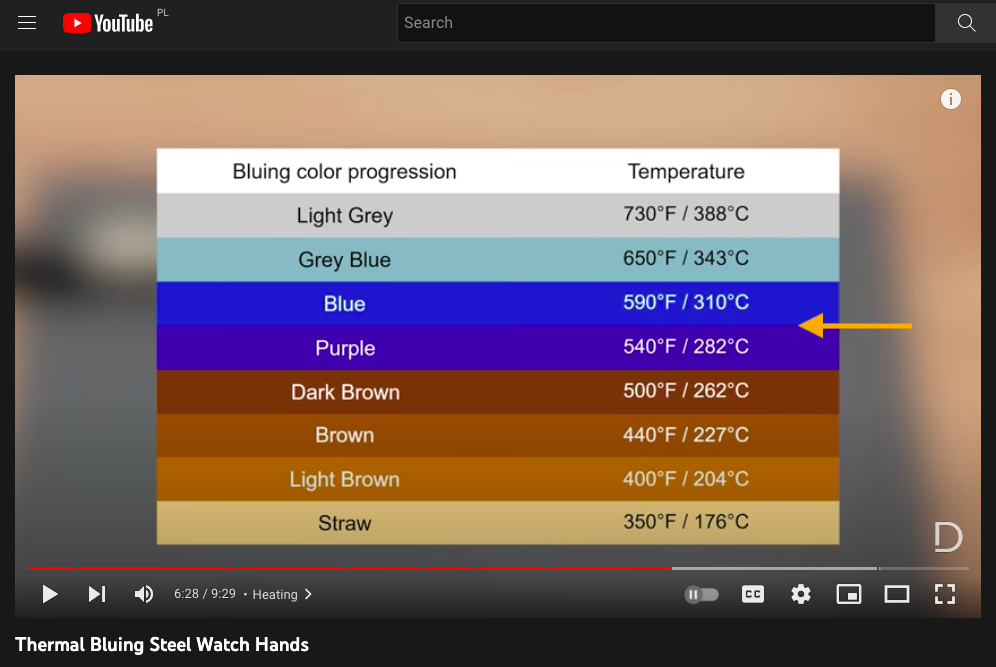Screen dimensions: 996x667
Task: Open the closed captions (CC) option
Action: pos(752,594)
